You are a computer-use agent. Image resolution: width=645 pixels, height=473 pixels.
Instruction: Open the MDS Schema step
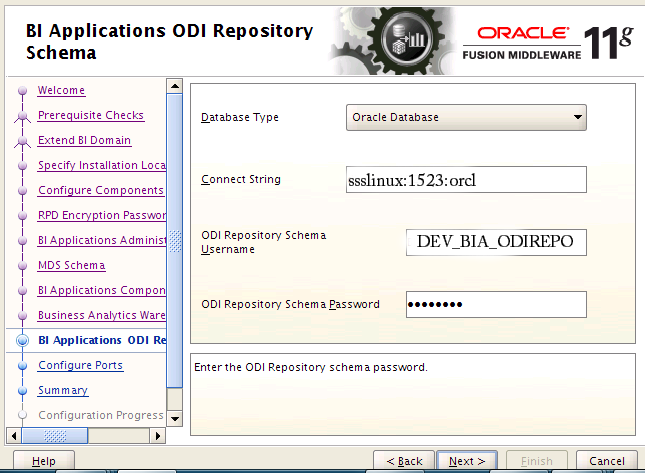72,266
